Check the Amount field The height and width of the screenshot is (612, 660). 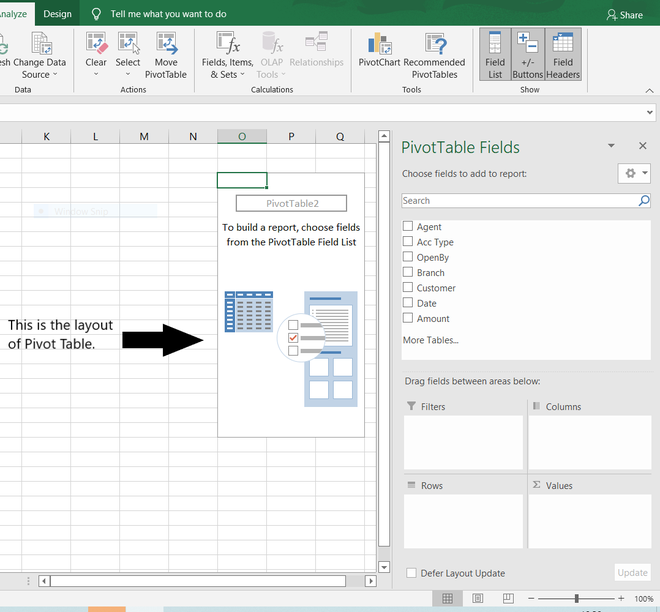(408, 318)
